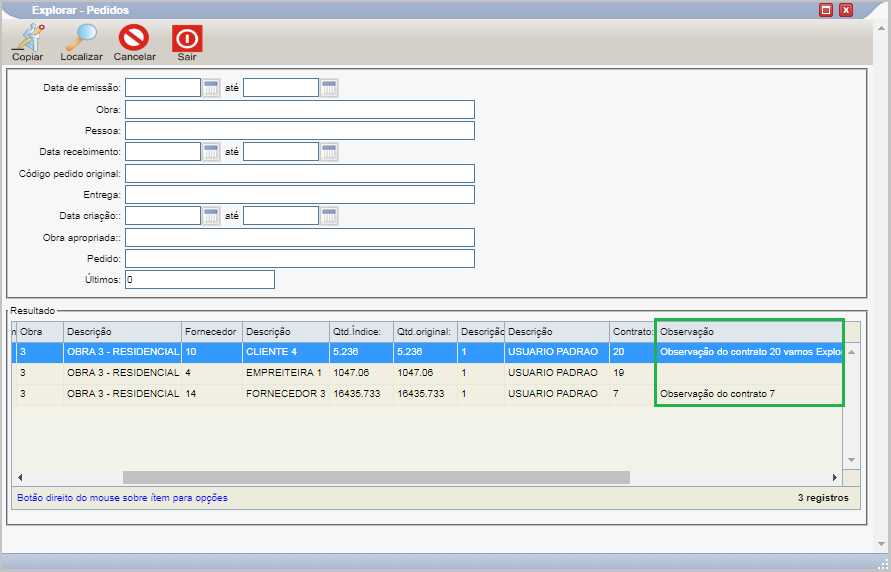Click the Pessoa input field

[x=299, y=131]
